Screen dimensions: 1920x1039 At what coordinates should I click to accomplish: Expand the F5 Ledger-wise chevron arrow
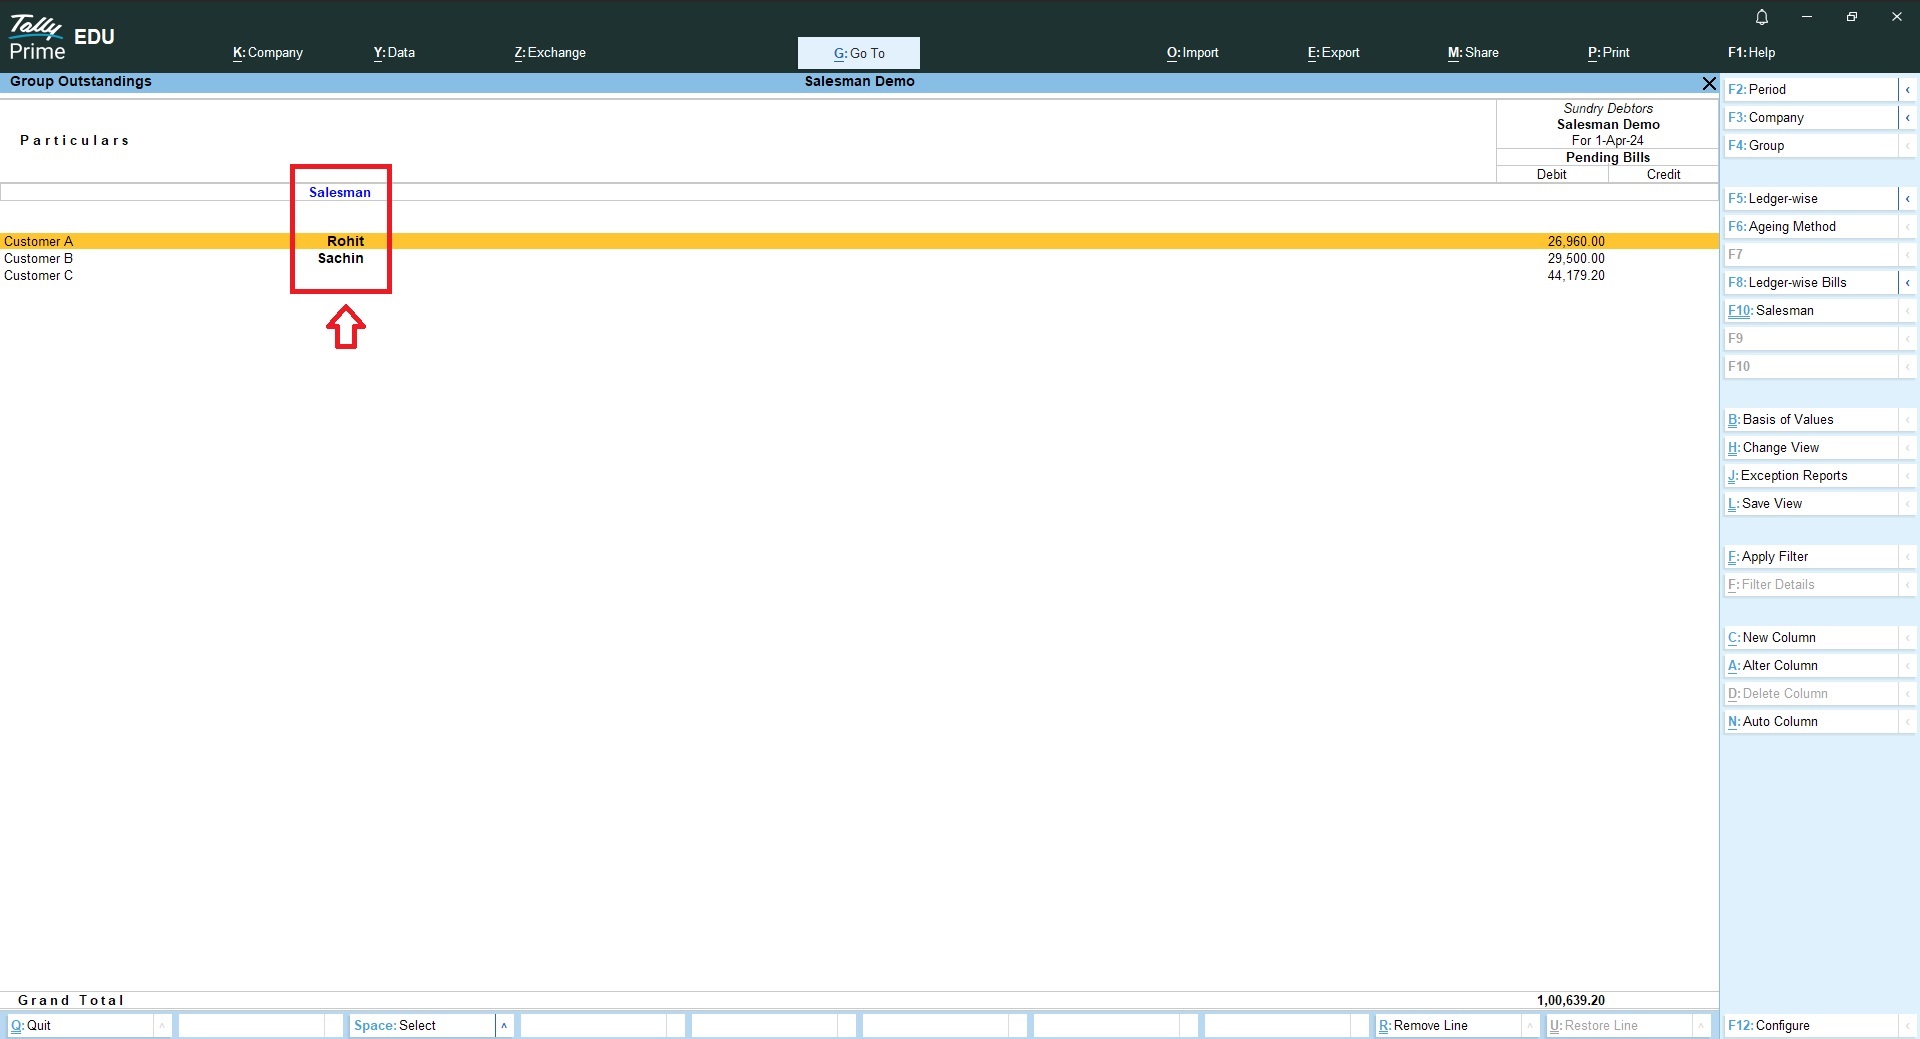pyautogui.click(x=1907, y=199)
